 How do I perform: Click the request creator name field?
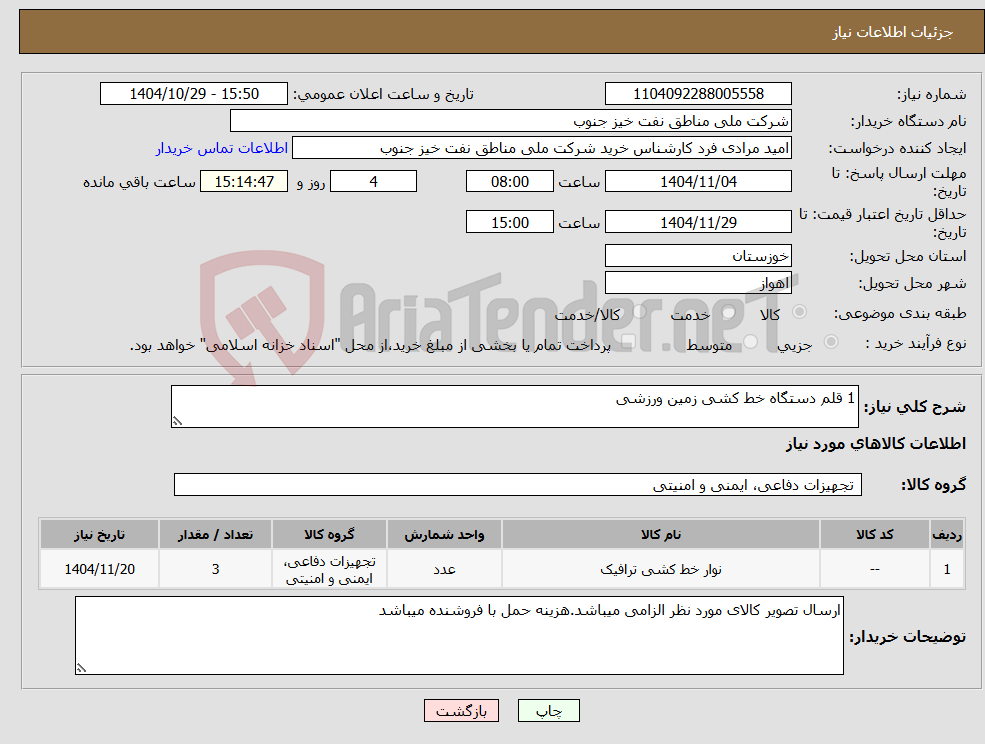[x=541, y=148]
